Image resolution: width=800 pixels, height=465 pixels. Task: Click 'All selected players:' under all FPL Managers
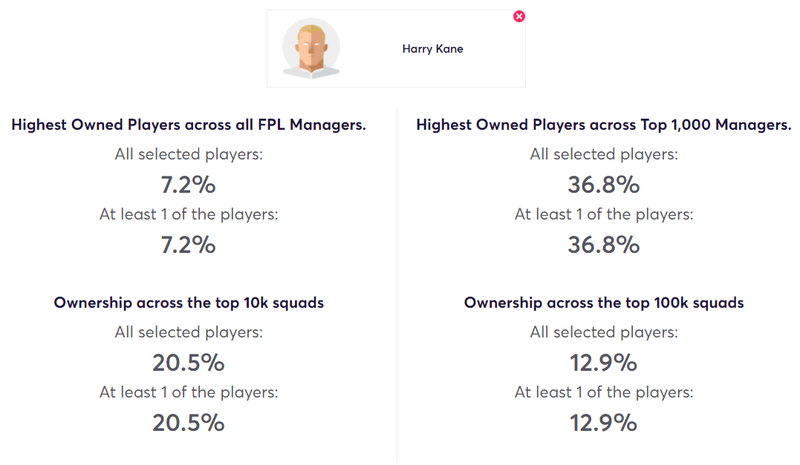tap(189, 154)
